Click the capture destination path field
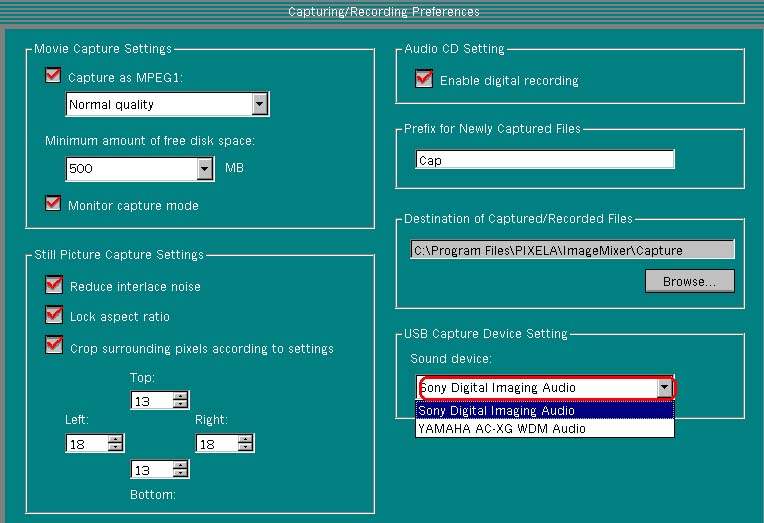 click(x=572, y=250)
